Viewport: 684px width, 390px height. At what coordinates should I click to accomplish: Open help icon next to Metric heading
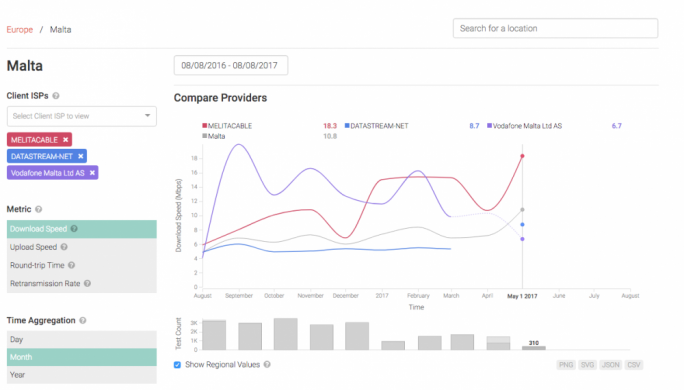[38, 209]
